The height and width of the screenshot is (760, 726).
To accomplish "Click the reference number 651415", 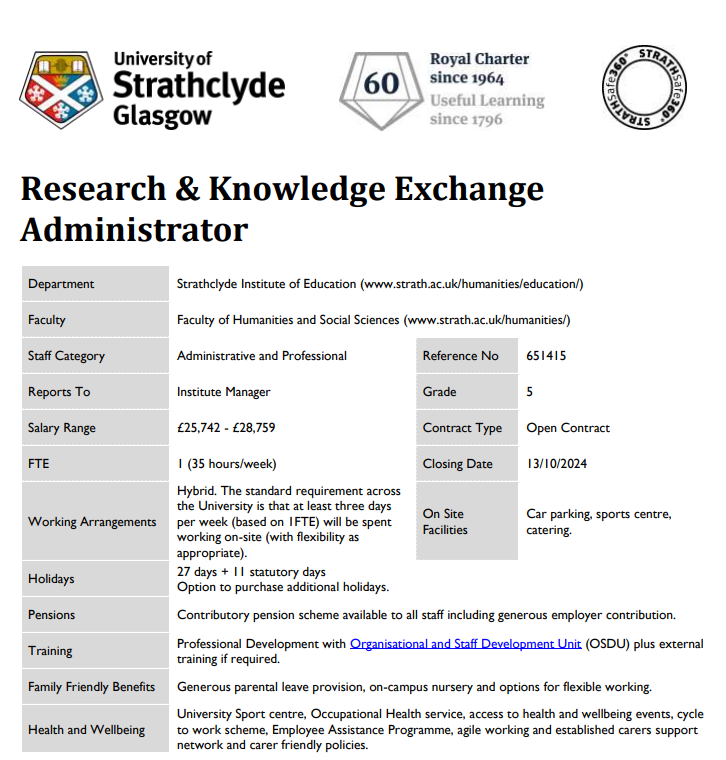I will [x=546, y=356].
